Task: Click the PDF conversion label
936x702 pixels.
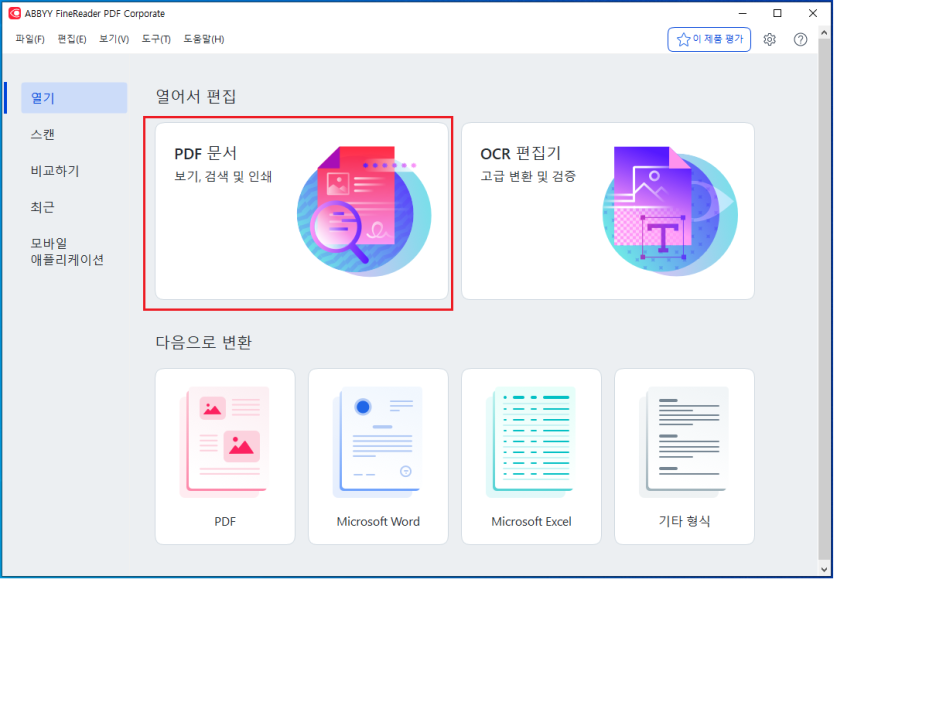Action: [x=225, y=522]
